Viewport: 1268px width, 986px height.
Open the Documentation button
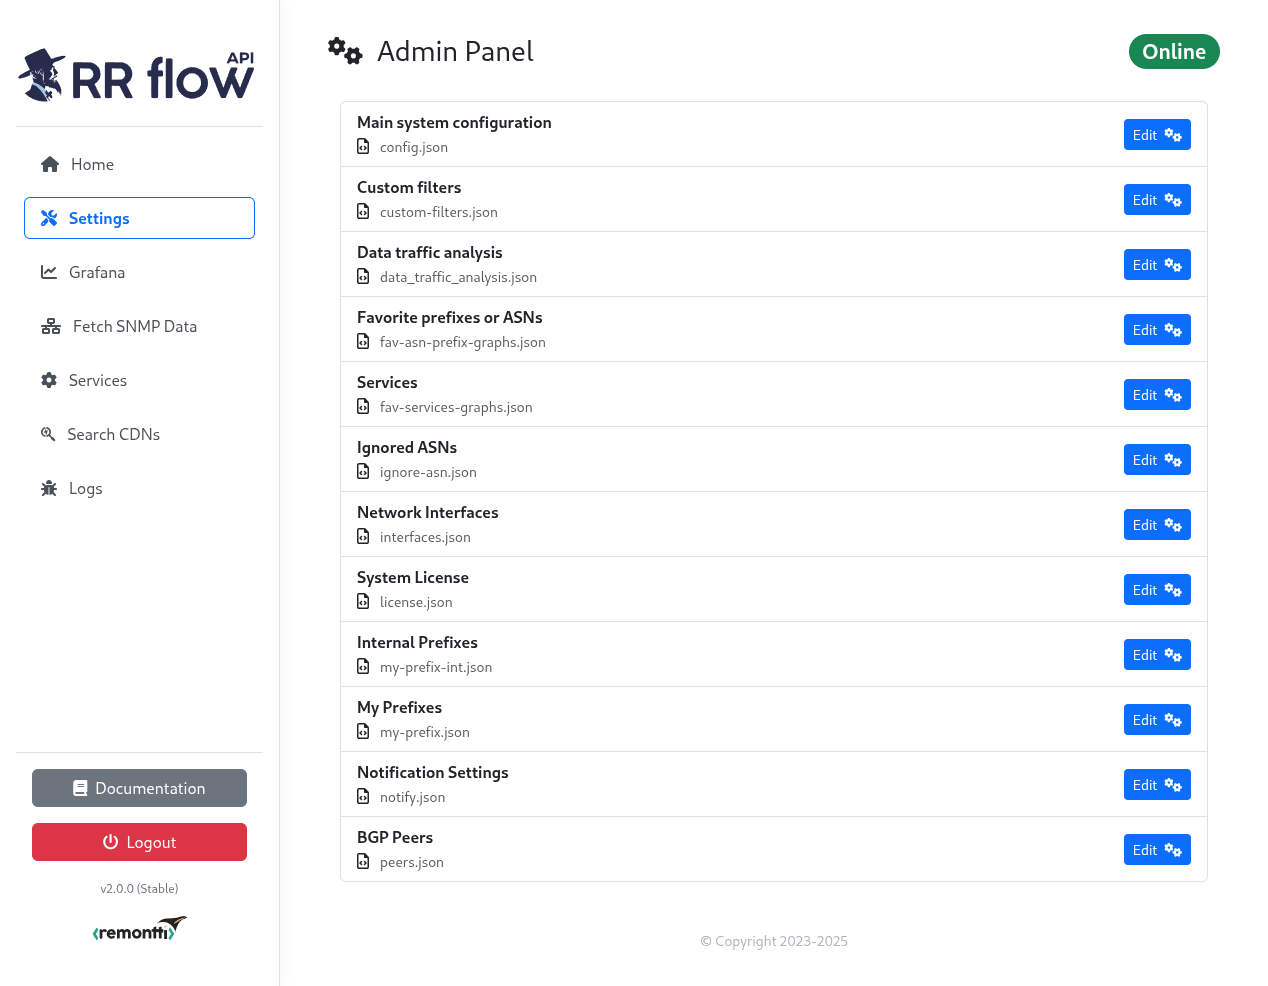pos(139,788)
